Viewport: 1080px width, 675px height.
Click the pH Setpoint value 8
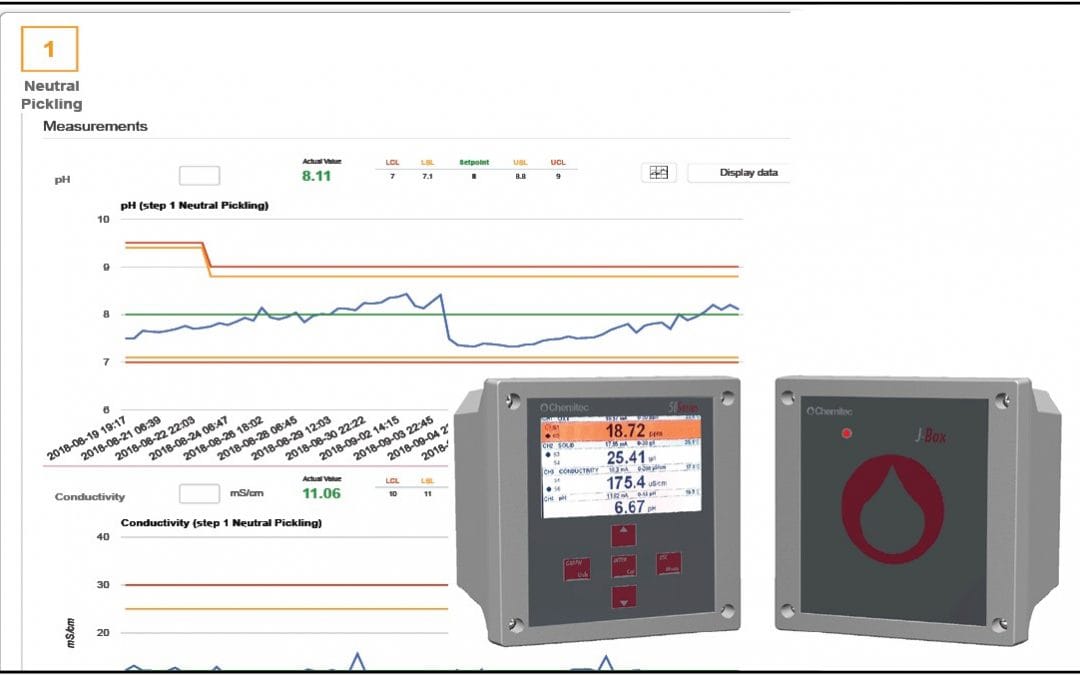point(474,176)
